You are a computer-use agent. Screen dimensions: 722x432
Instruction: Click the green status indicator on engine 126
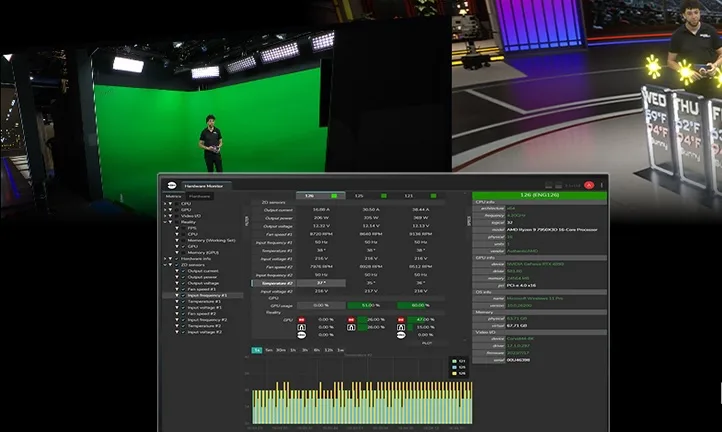(x=335, y=196)
